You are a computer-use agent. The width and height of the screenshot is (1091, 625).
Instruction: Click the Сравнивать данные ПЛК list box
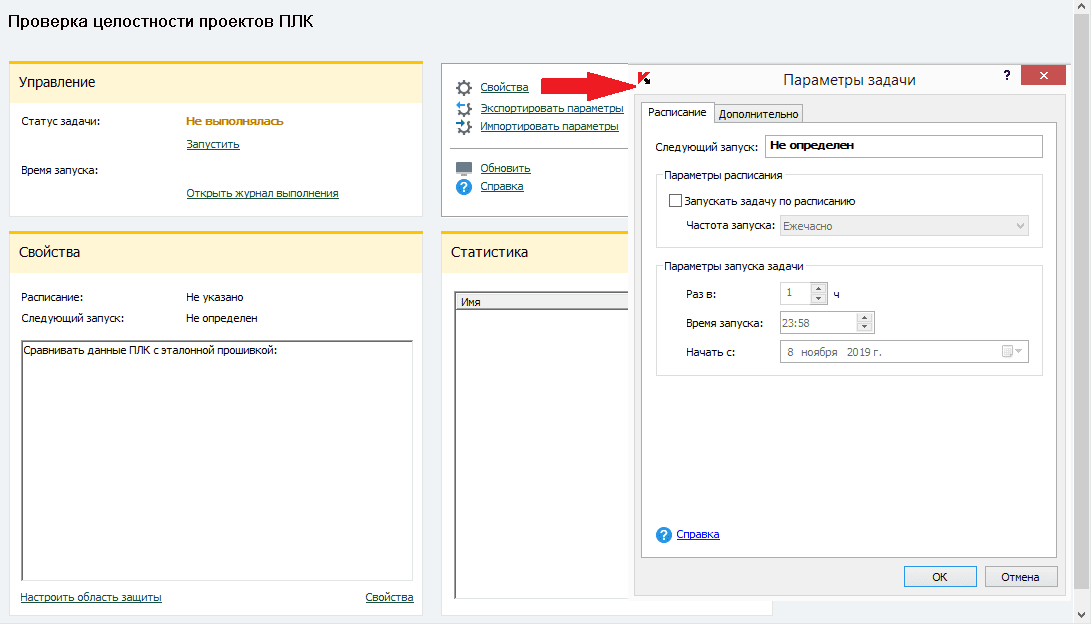pyautogui.click(x=217, y=461)
